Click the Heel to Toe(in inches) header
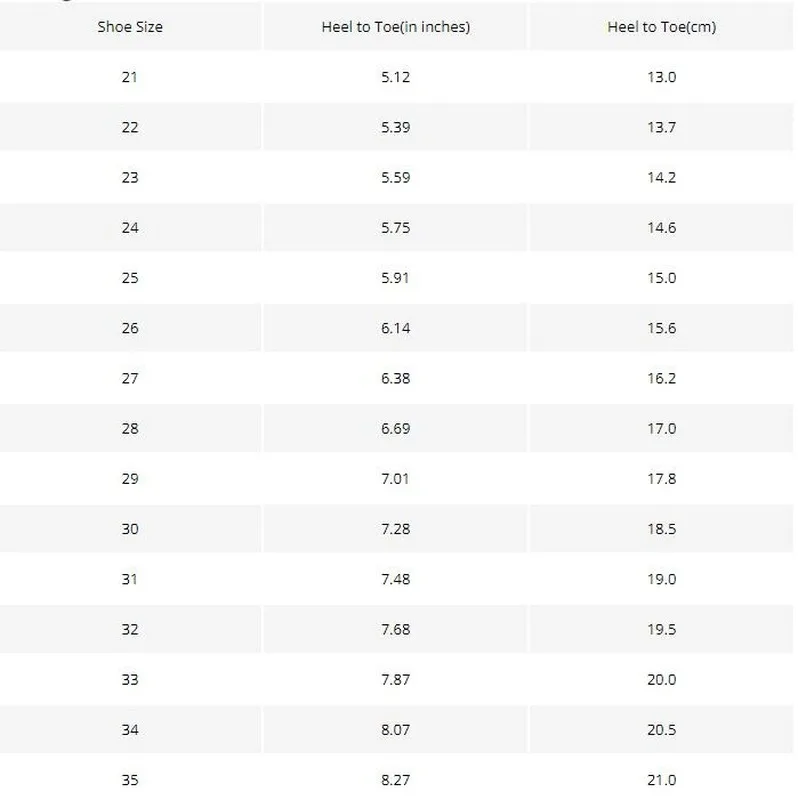 (x=395, y=27)
